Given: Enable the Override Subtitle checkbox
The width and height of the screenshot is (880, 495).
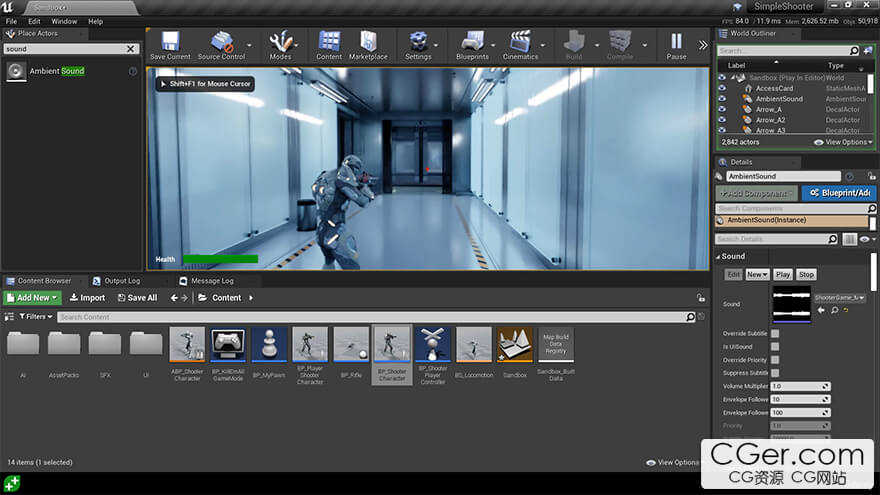Looking at the screenshot, I should [775, 333].
